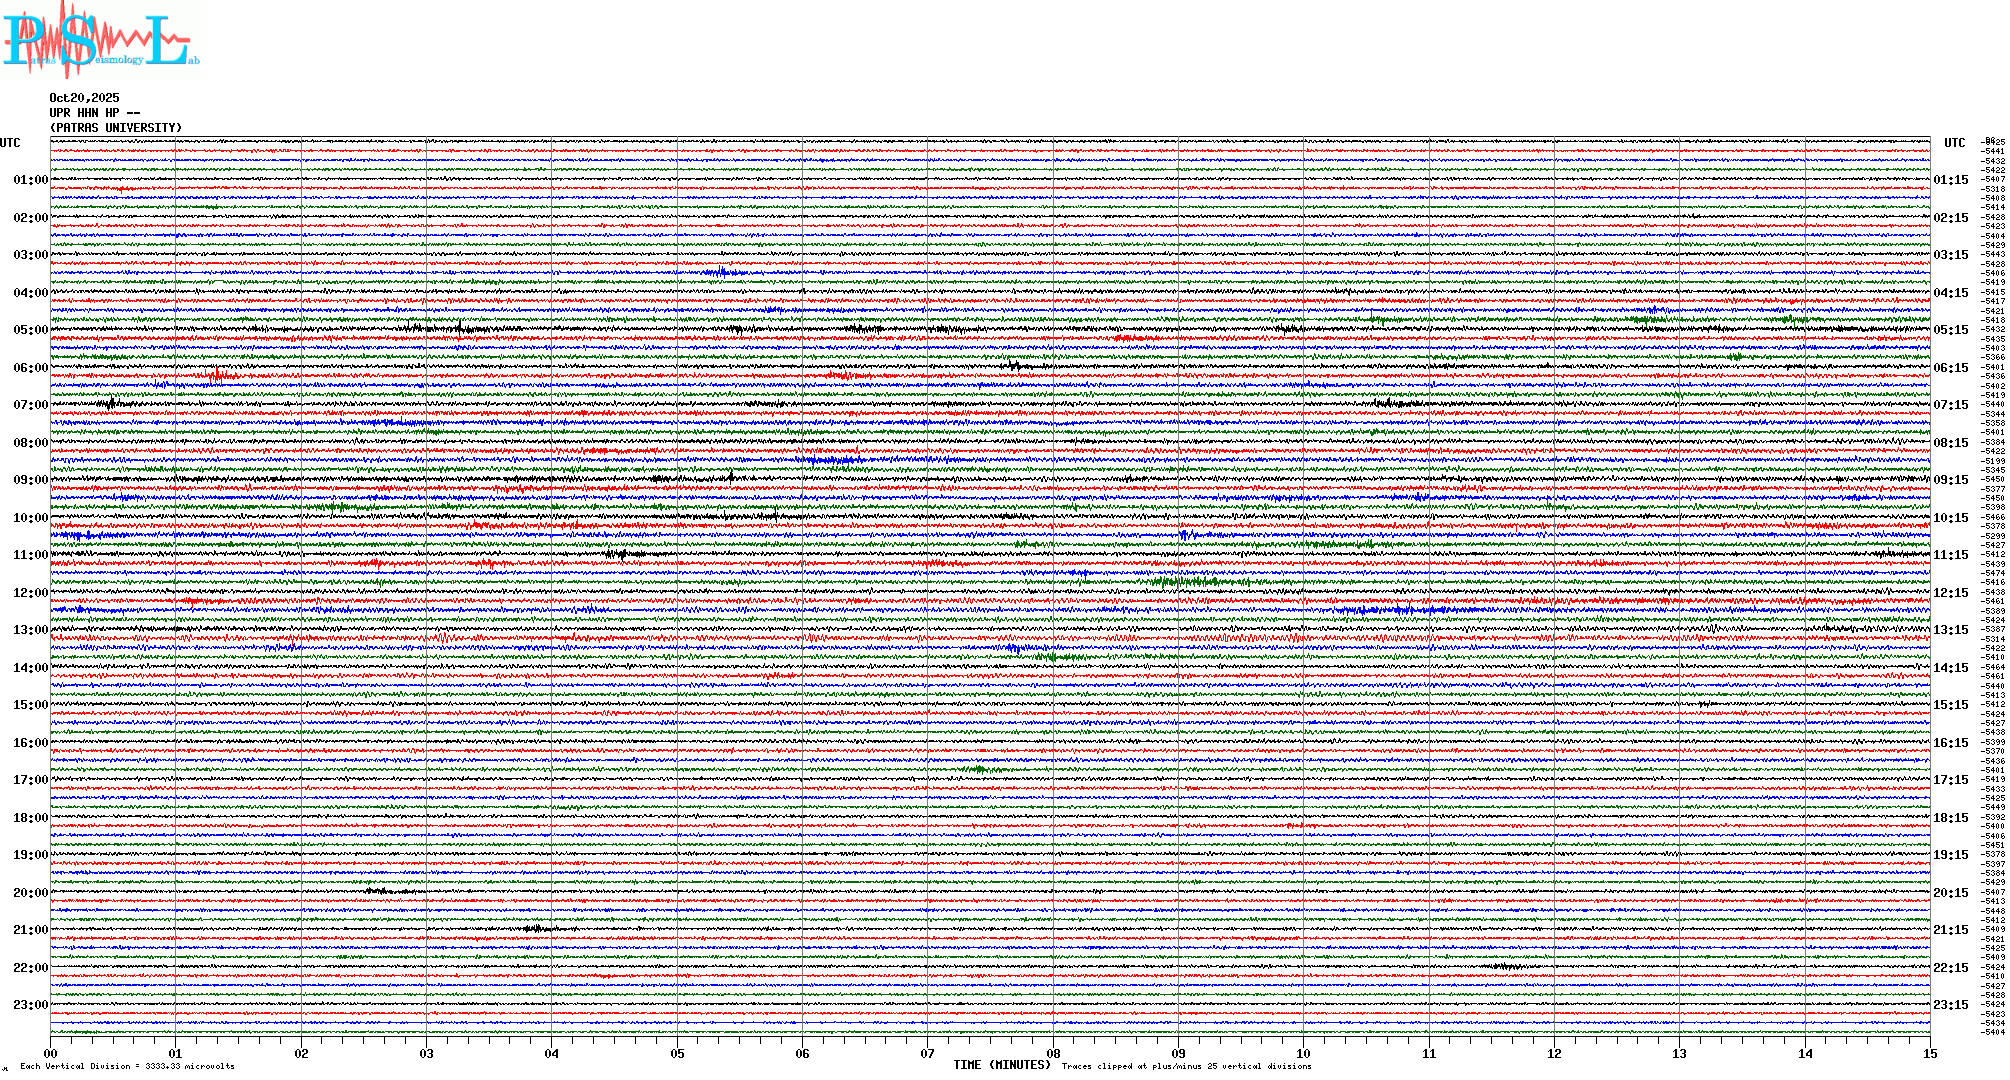Click the 09:15 time label on right

pyautogui.click(x=1950, y=480)
